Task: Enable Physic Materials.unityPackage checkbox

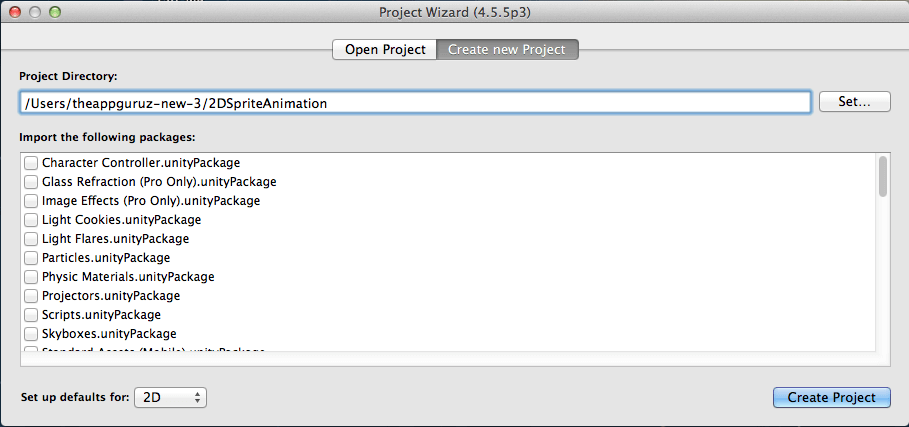Action: (31, 278)
